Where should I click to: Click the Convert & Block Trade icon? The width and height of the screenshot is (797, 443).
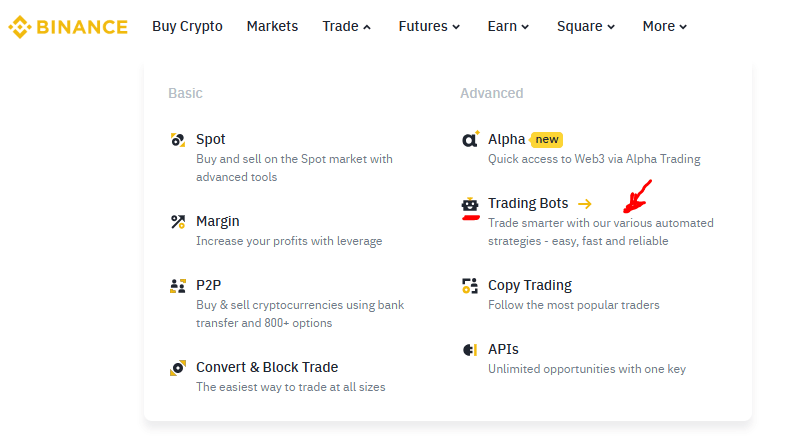178,368
